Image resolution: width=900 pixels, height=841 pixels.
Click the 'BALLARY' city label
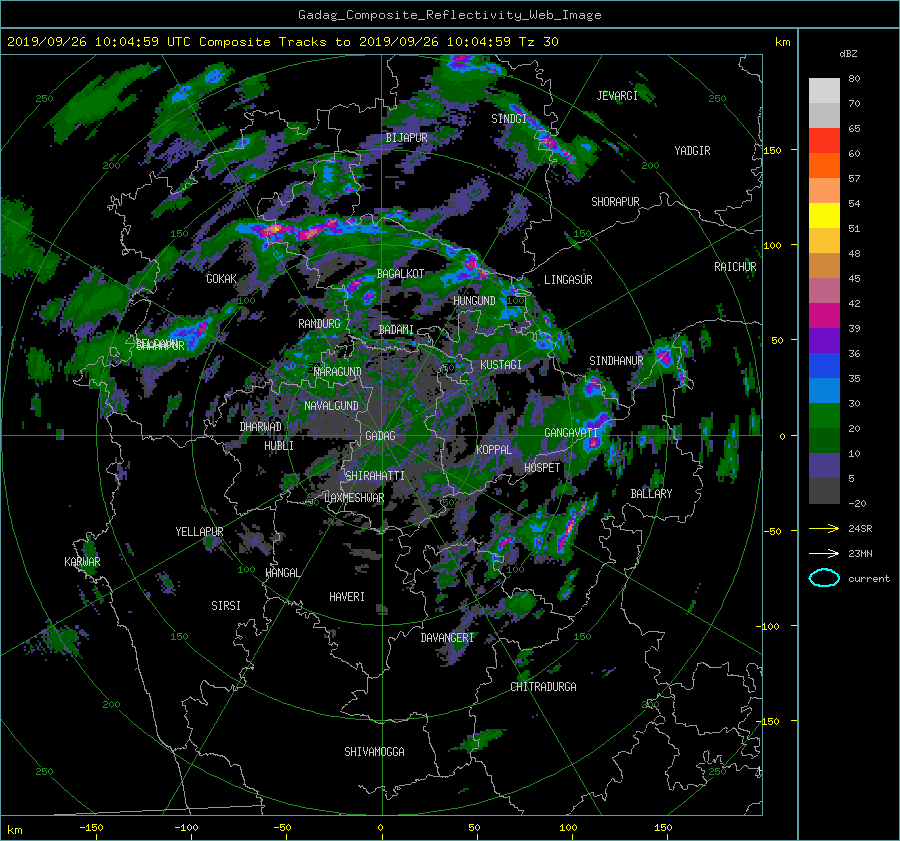click(651, 494)
